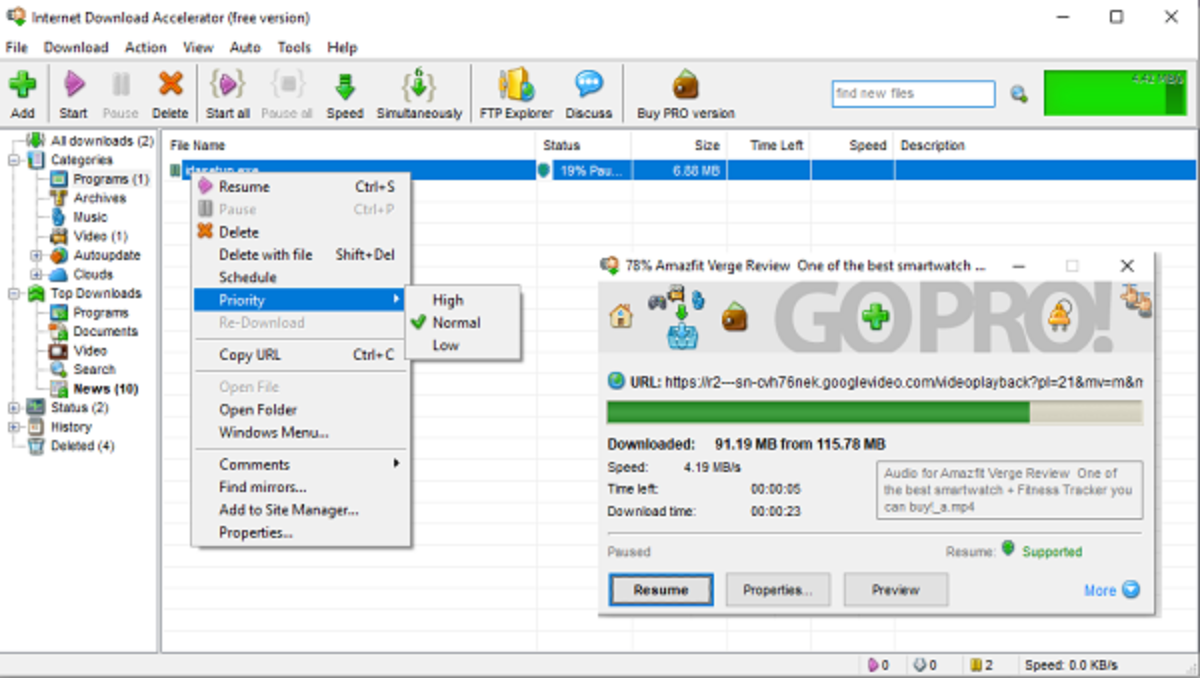Image resolution: width=1200 pixels, height=678 pixels.
Task: Click the More chevron in download window
Action: pos(1131,590)
